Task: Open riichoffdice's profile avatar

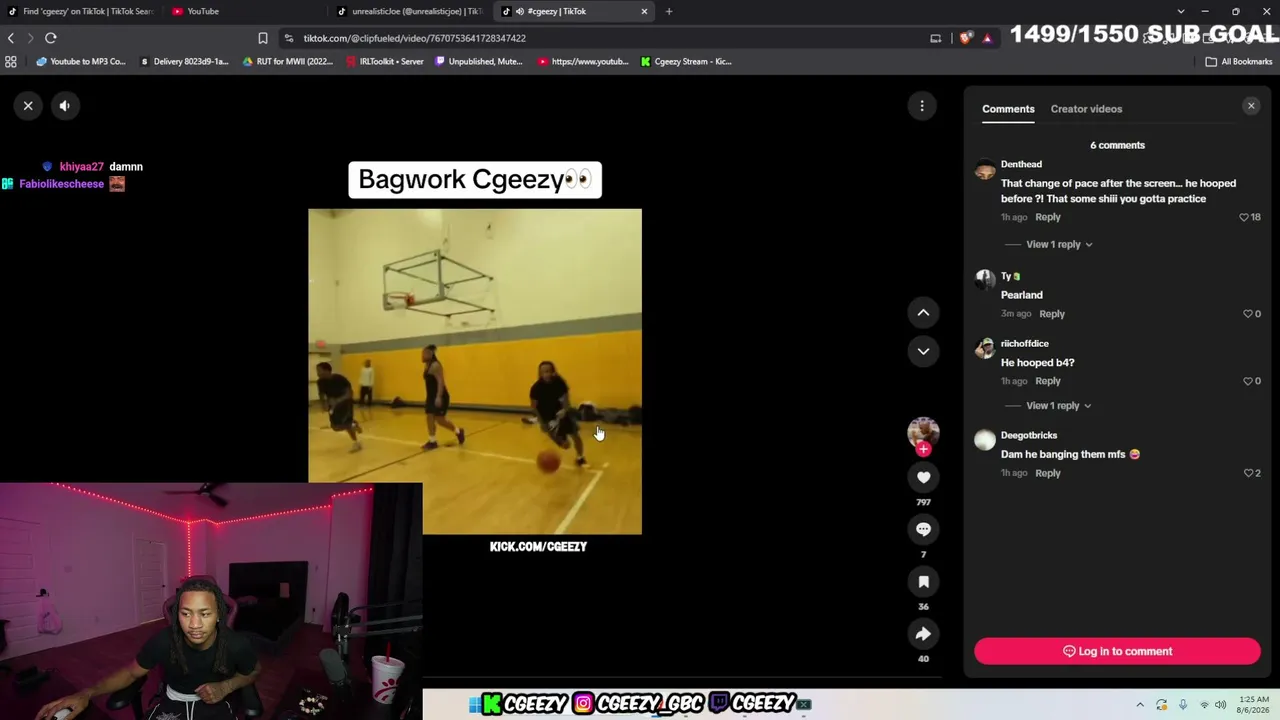Action: click(x=985, y=348)
